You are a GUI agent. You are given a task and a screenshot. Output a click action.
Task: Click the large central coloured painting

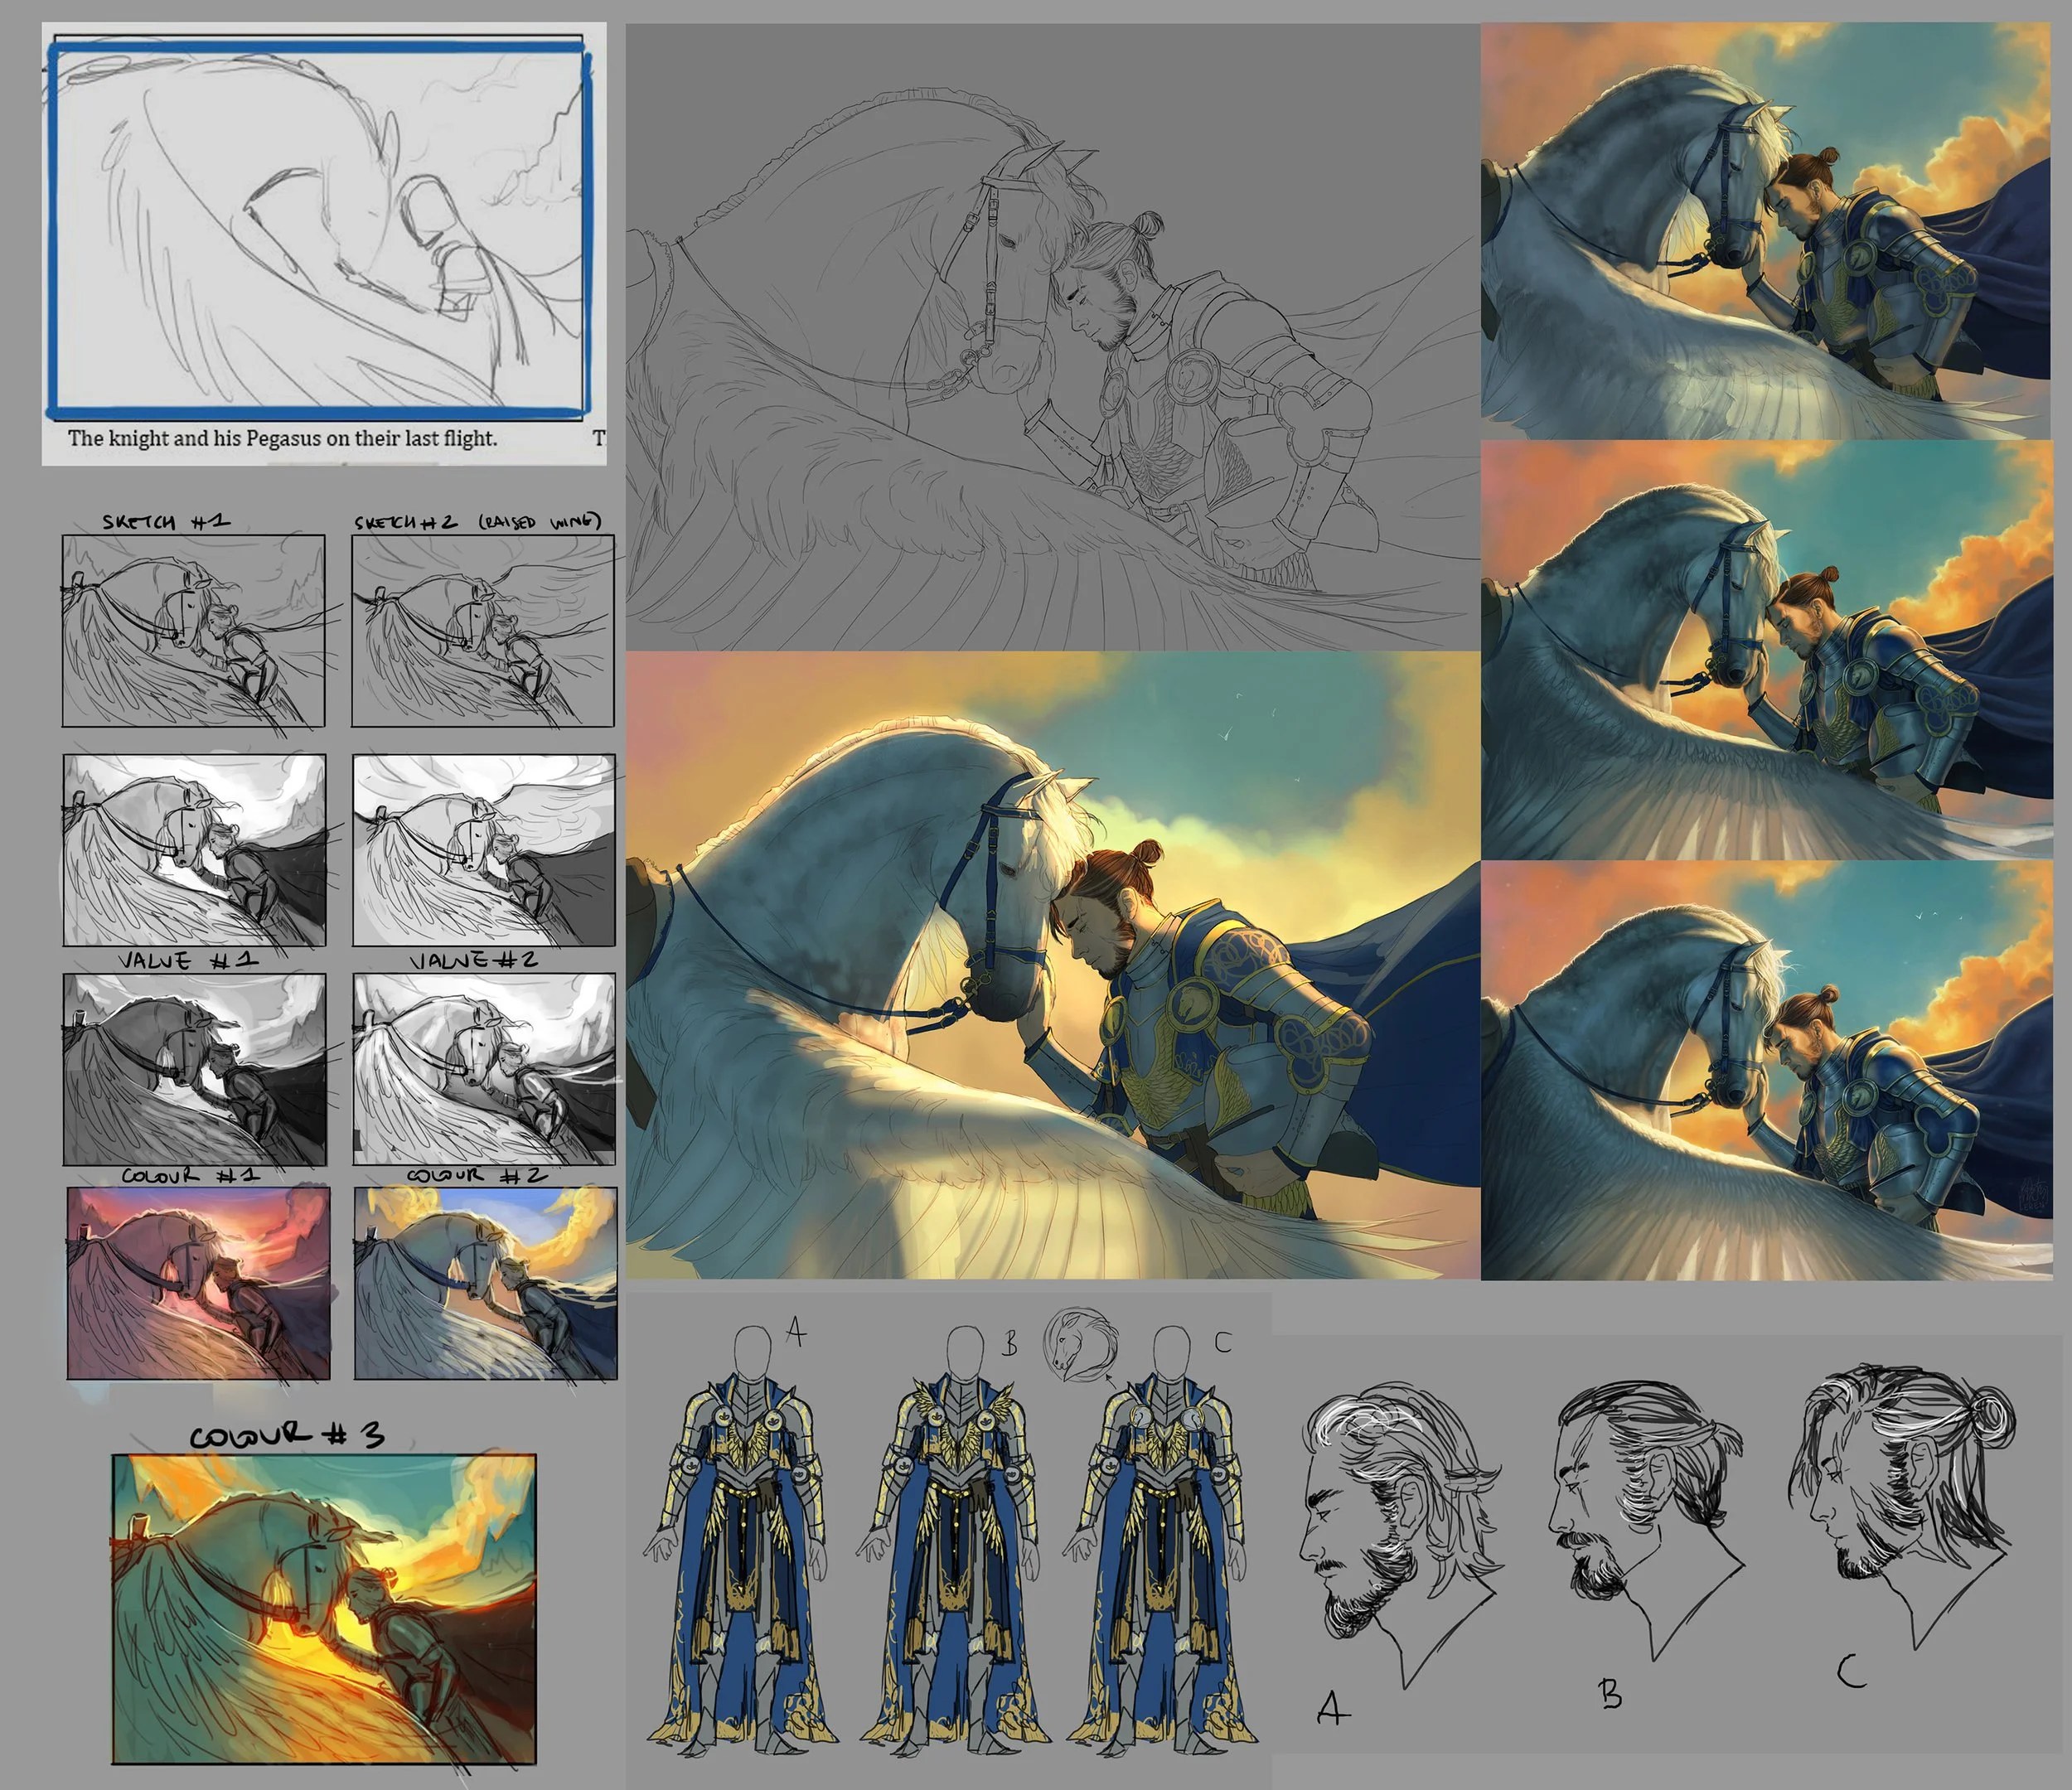(x=1052, y=965)
